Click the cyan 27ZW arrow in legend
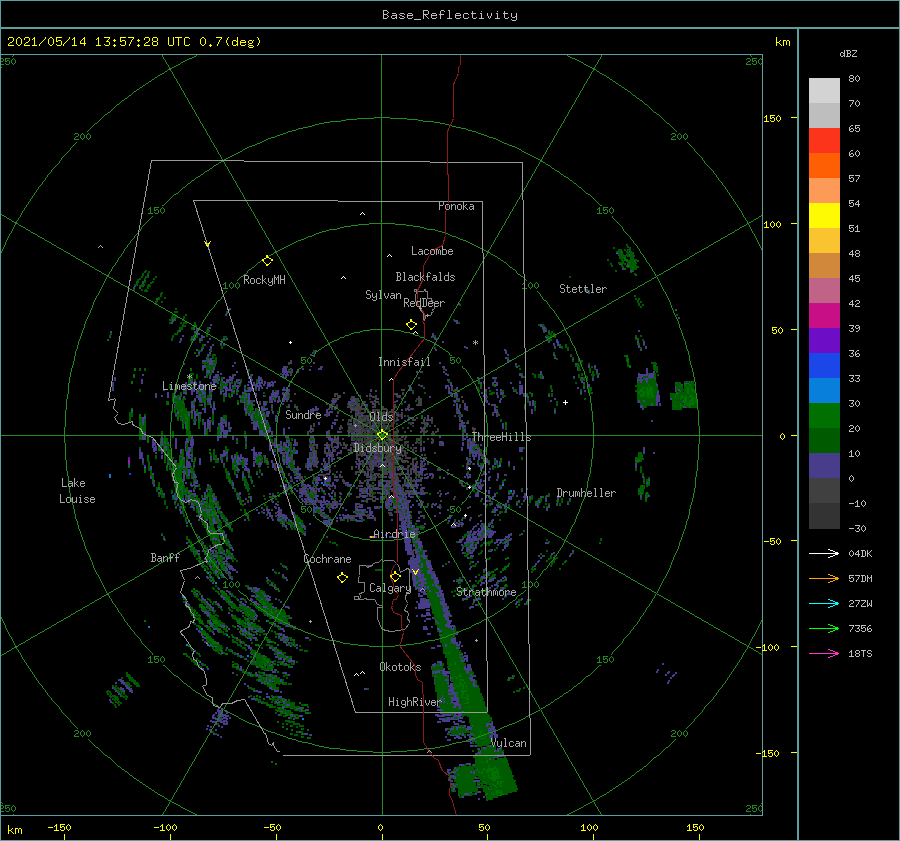 pyautogui.click(x=824, y=603)
